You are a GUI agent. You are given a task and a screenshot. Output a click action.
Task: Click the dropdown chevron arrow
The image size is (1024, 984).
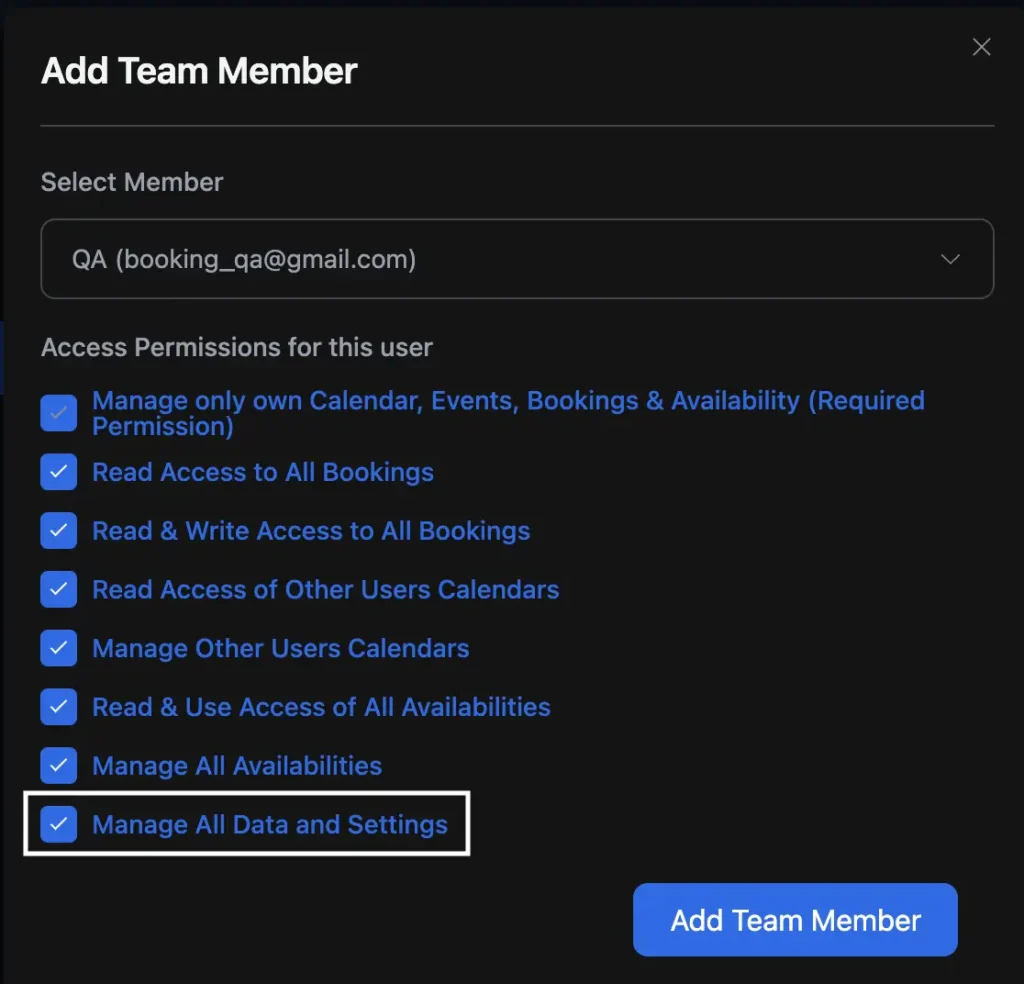pos(950,258)
